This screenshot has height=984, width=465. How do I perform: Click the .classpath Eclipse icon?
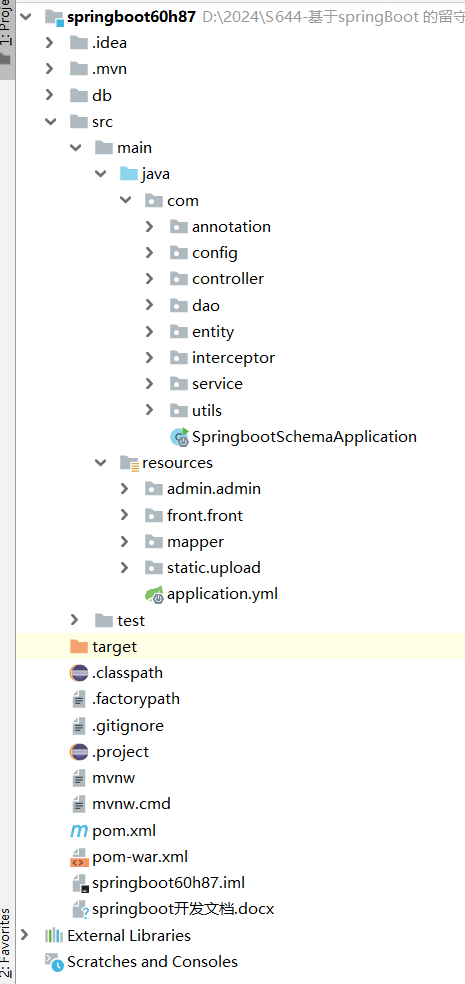[79, 673]
